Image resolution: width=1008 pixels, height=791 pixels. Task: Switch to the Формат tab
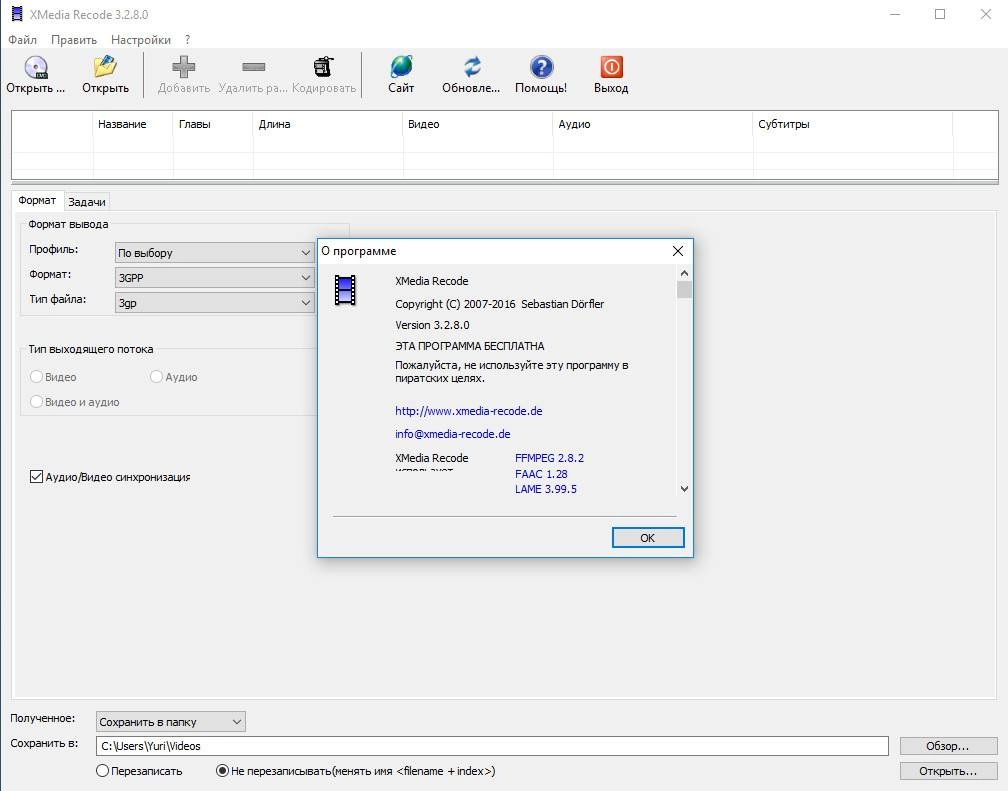click(x=37, y=201)
